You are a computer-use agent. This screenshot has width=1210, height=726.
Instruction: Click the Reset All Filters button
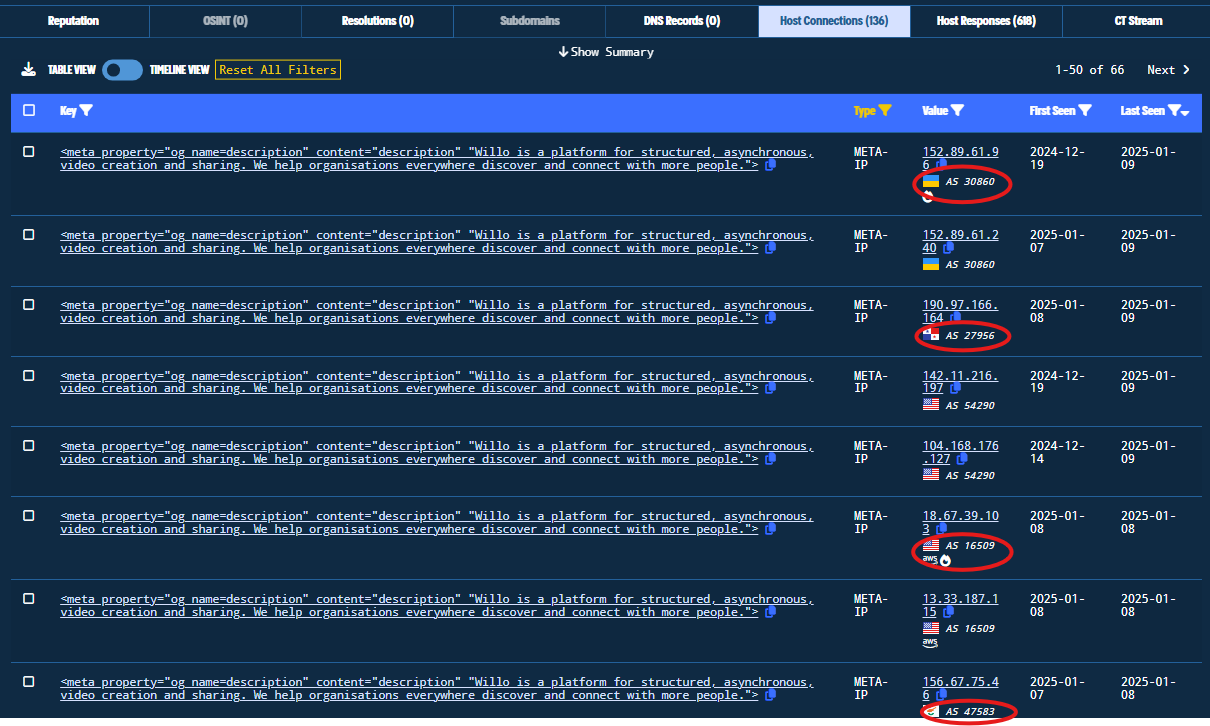pyautogui.click(x=278, y=70)
